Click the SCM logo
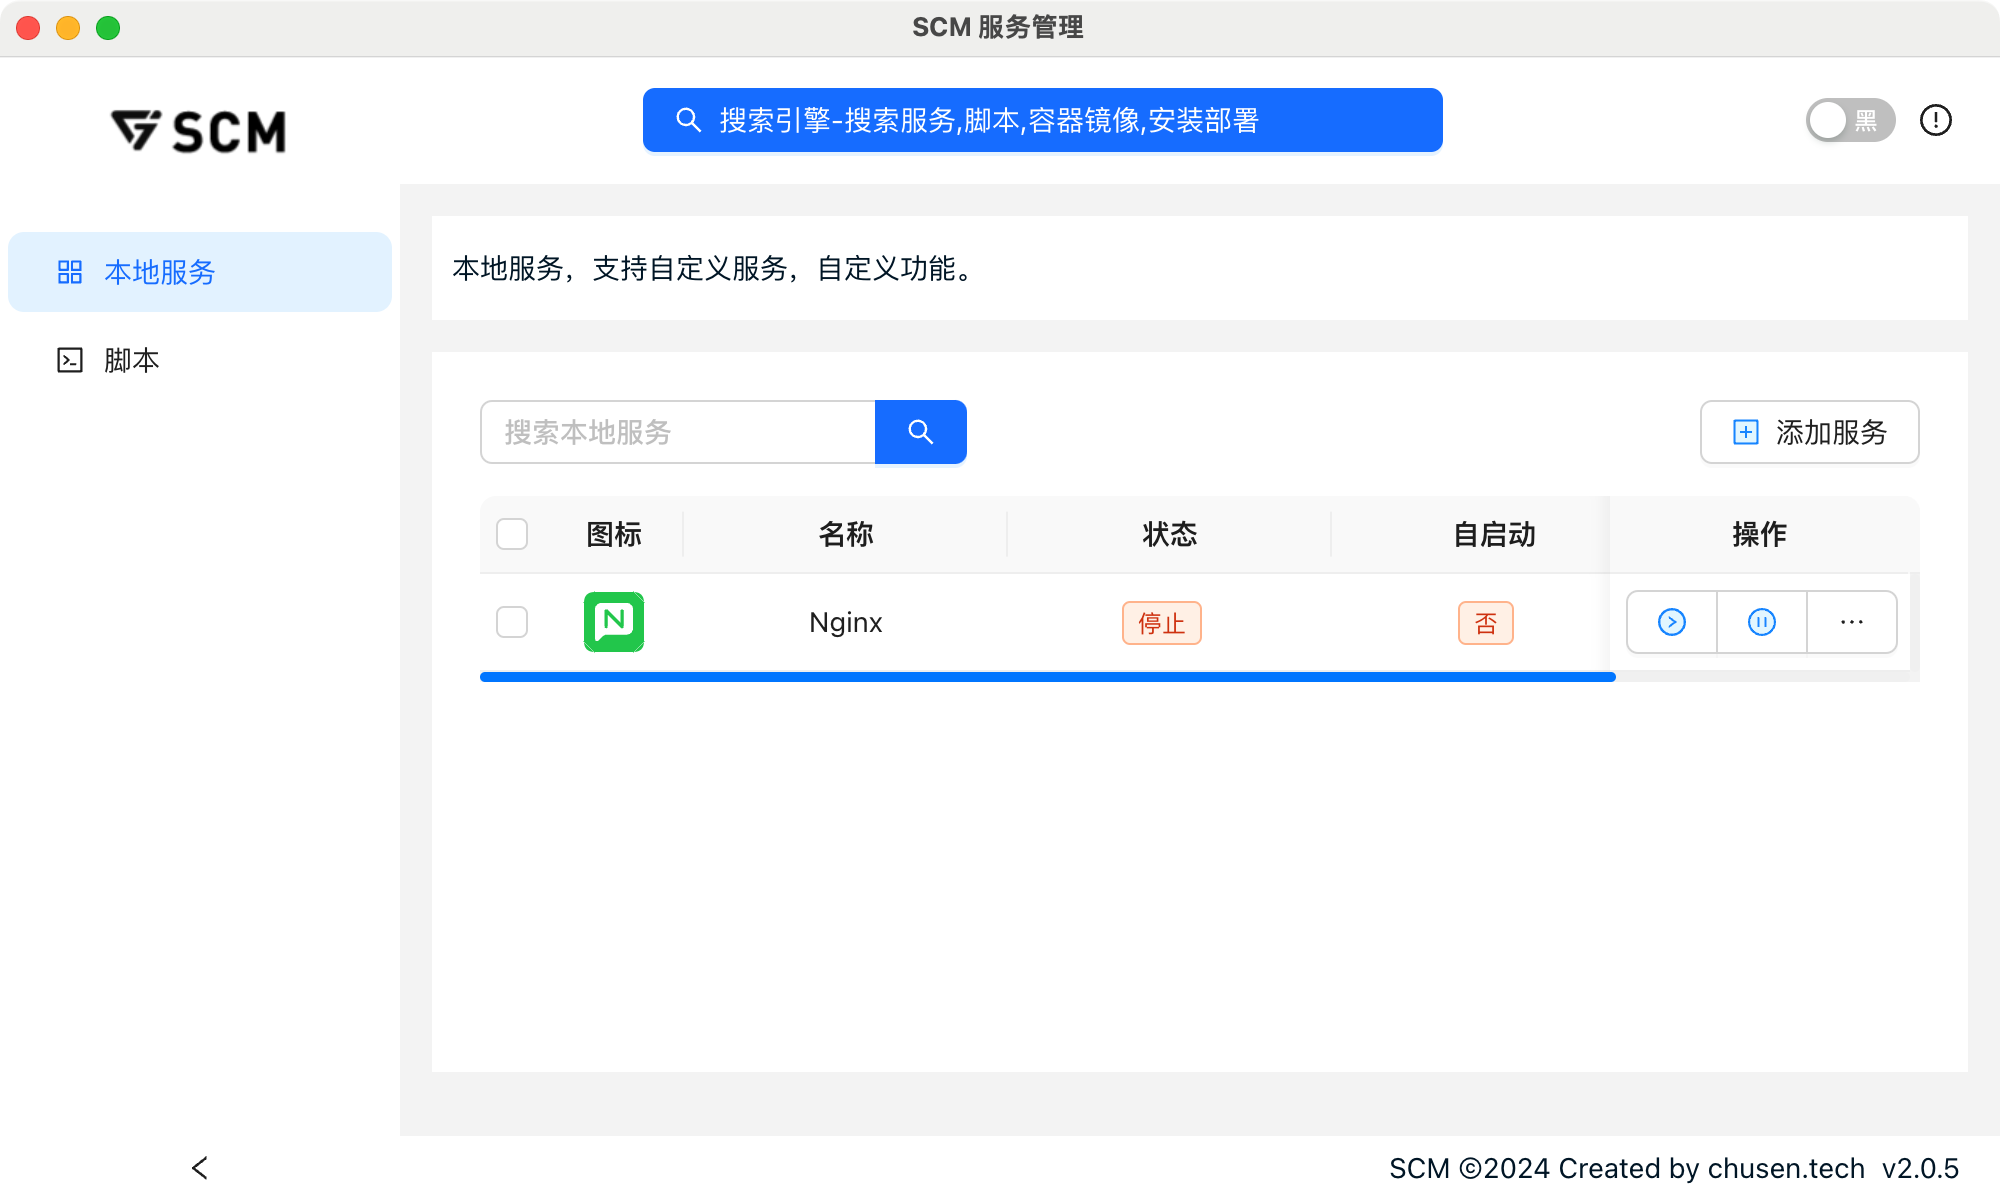Image resolution: width=2000 pixels, height=1200 pixels. [x=199, y=131]
